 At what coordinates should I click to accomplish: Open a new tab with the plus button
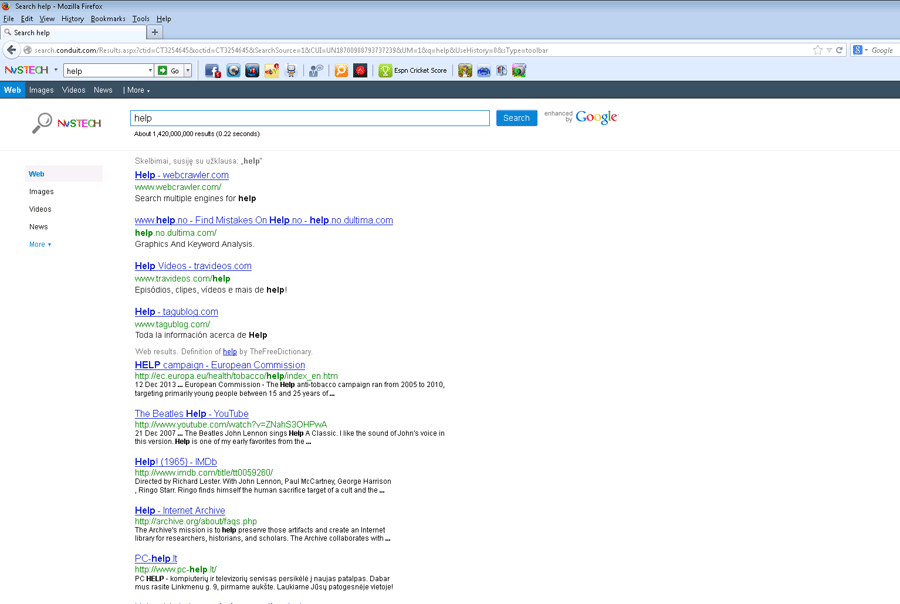[155, 32]
